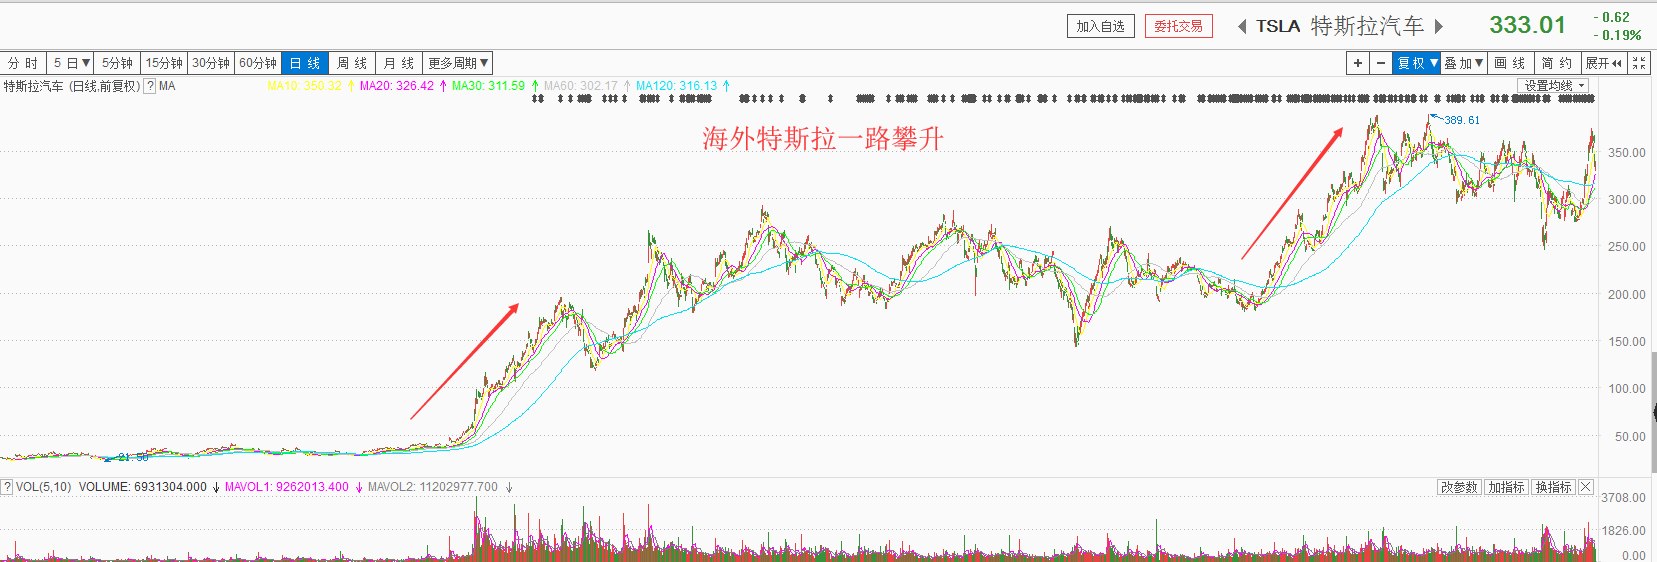Screen dimensions: 1657x562
Task: Click the 换指标 change indicator button
Action: click(x=1554, y=487)
